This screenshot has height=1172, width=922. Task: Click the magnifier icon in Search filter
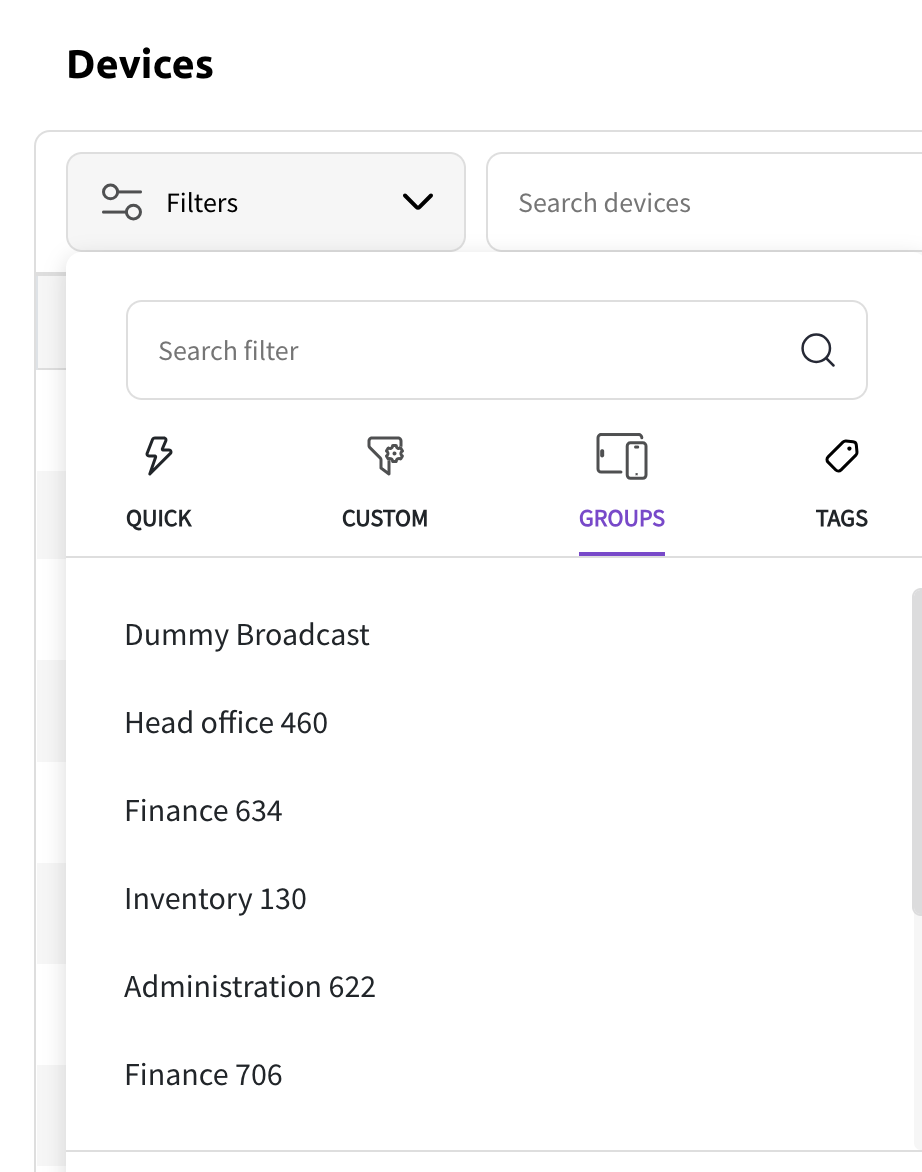(818, 351)
